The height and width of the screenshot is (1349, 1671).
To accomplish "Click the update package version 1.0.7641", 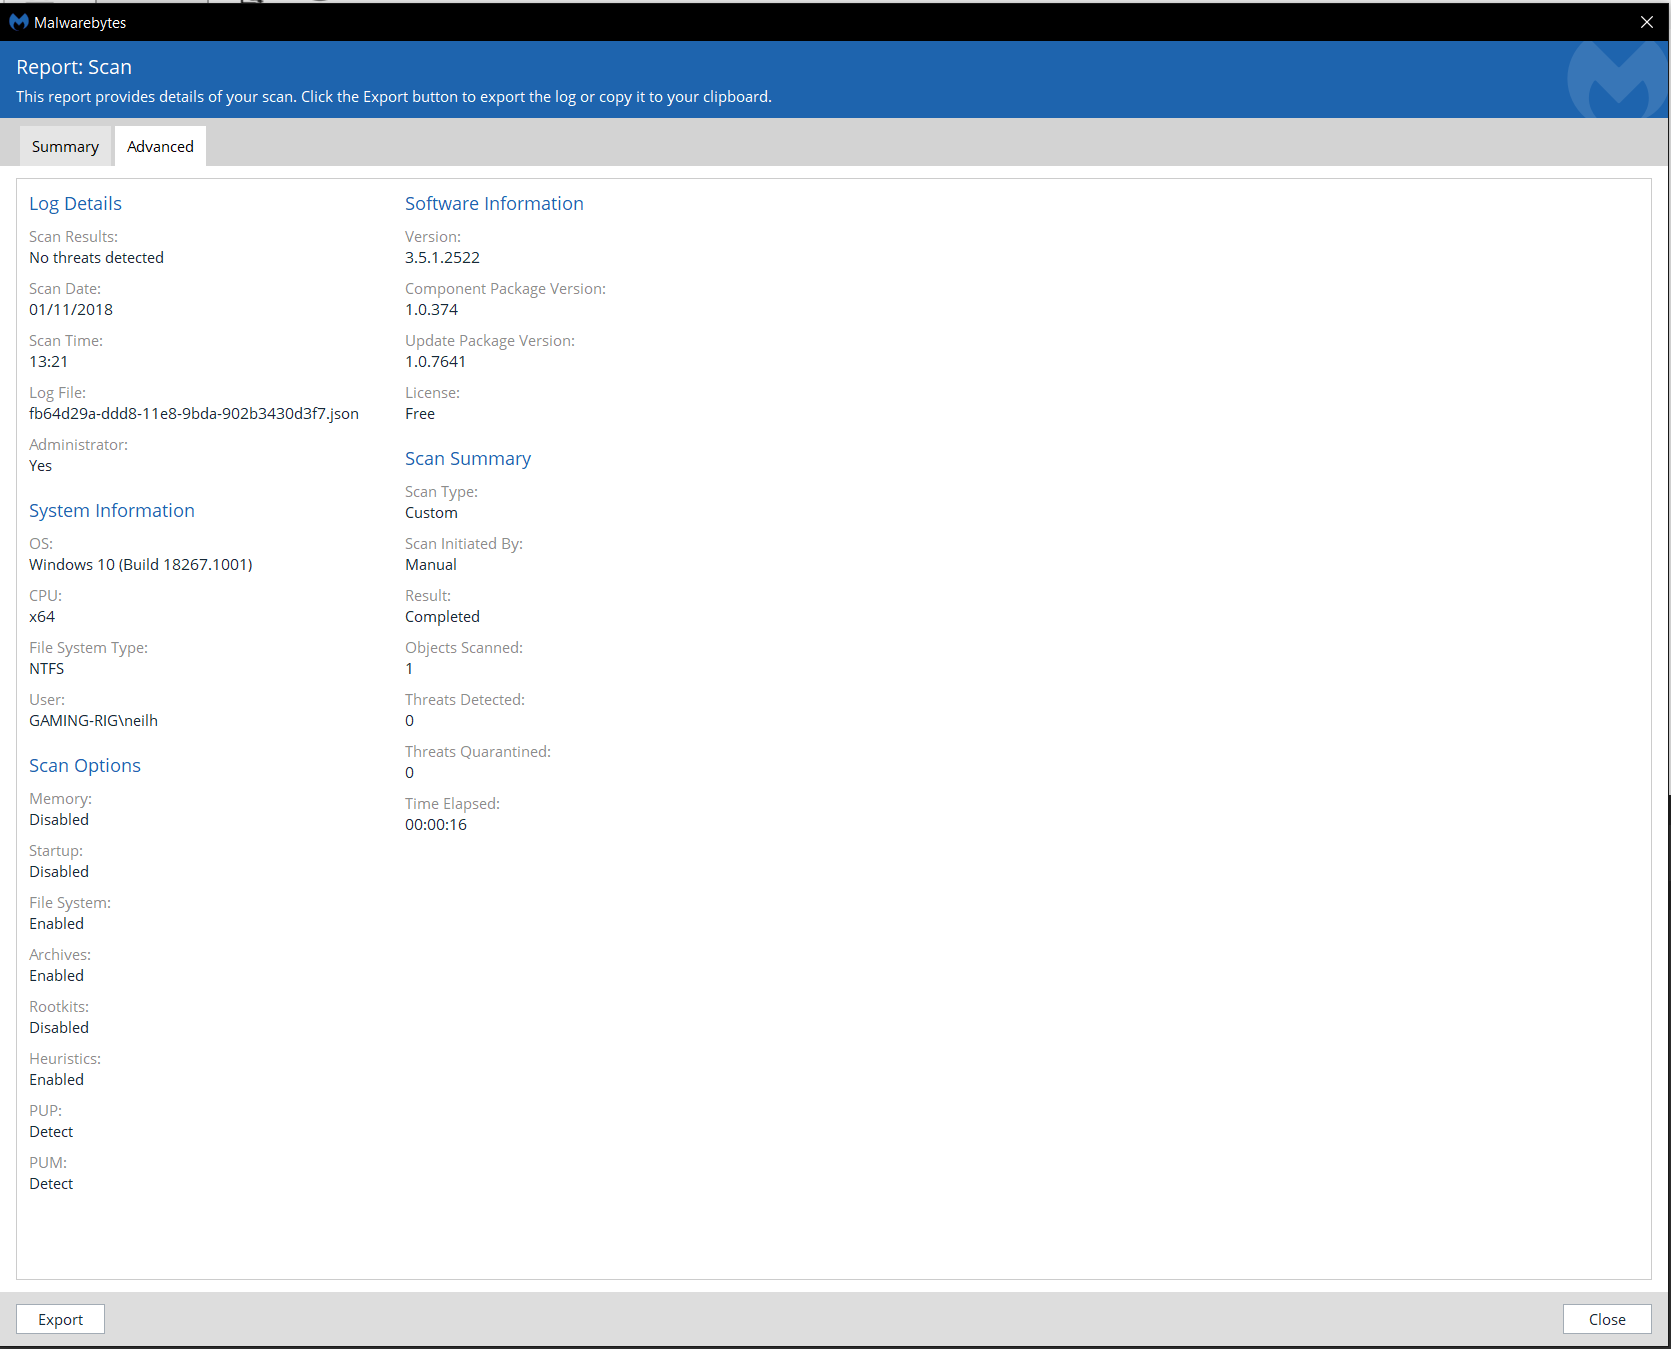I will (x=435, y=362).
